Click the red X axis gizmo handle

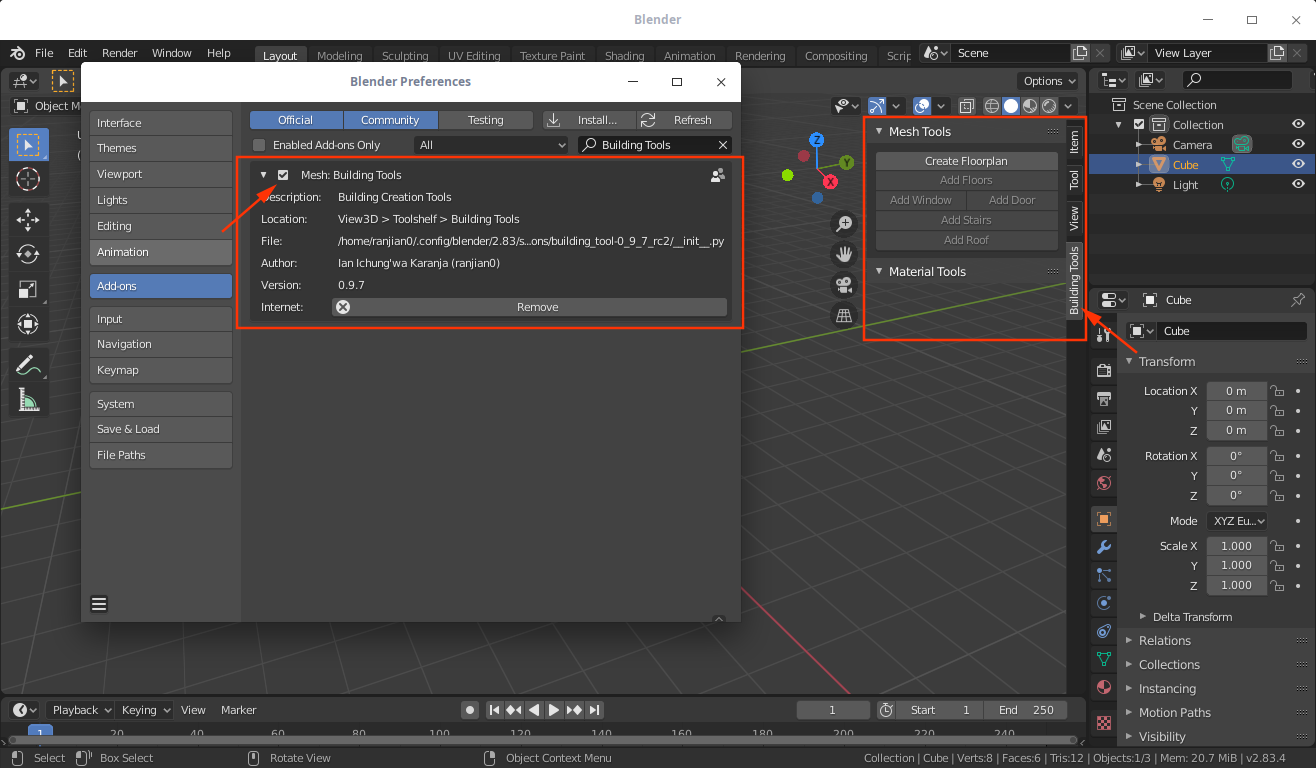pos(830,181)
